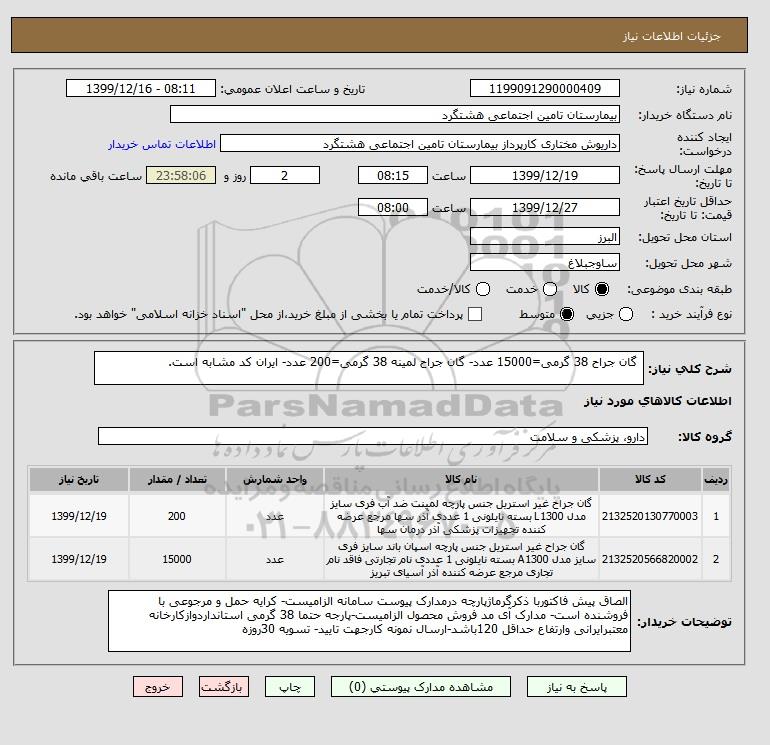Click unit عدد in row 2
The height and width of the screenshot is (745, 770).
click(275, 559)
